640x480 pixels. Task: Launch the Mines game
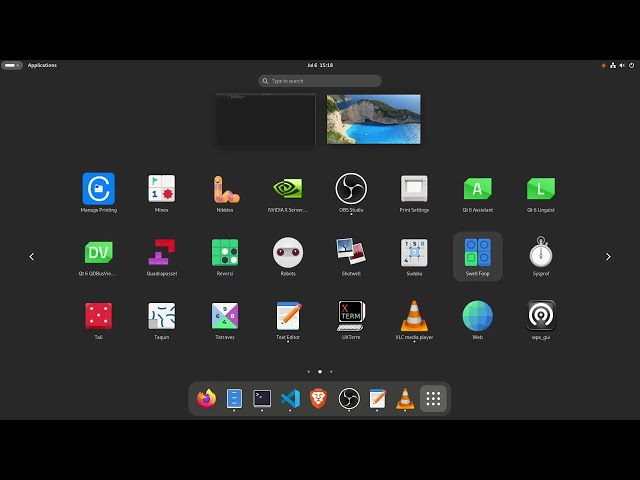pos(162,193)
